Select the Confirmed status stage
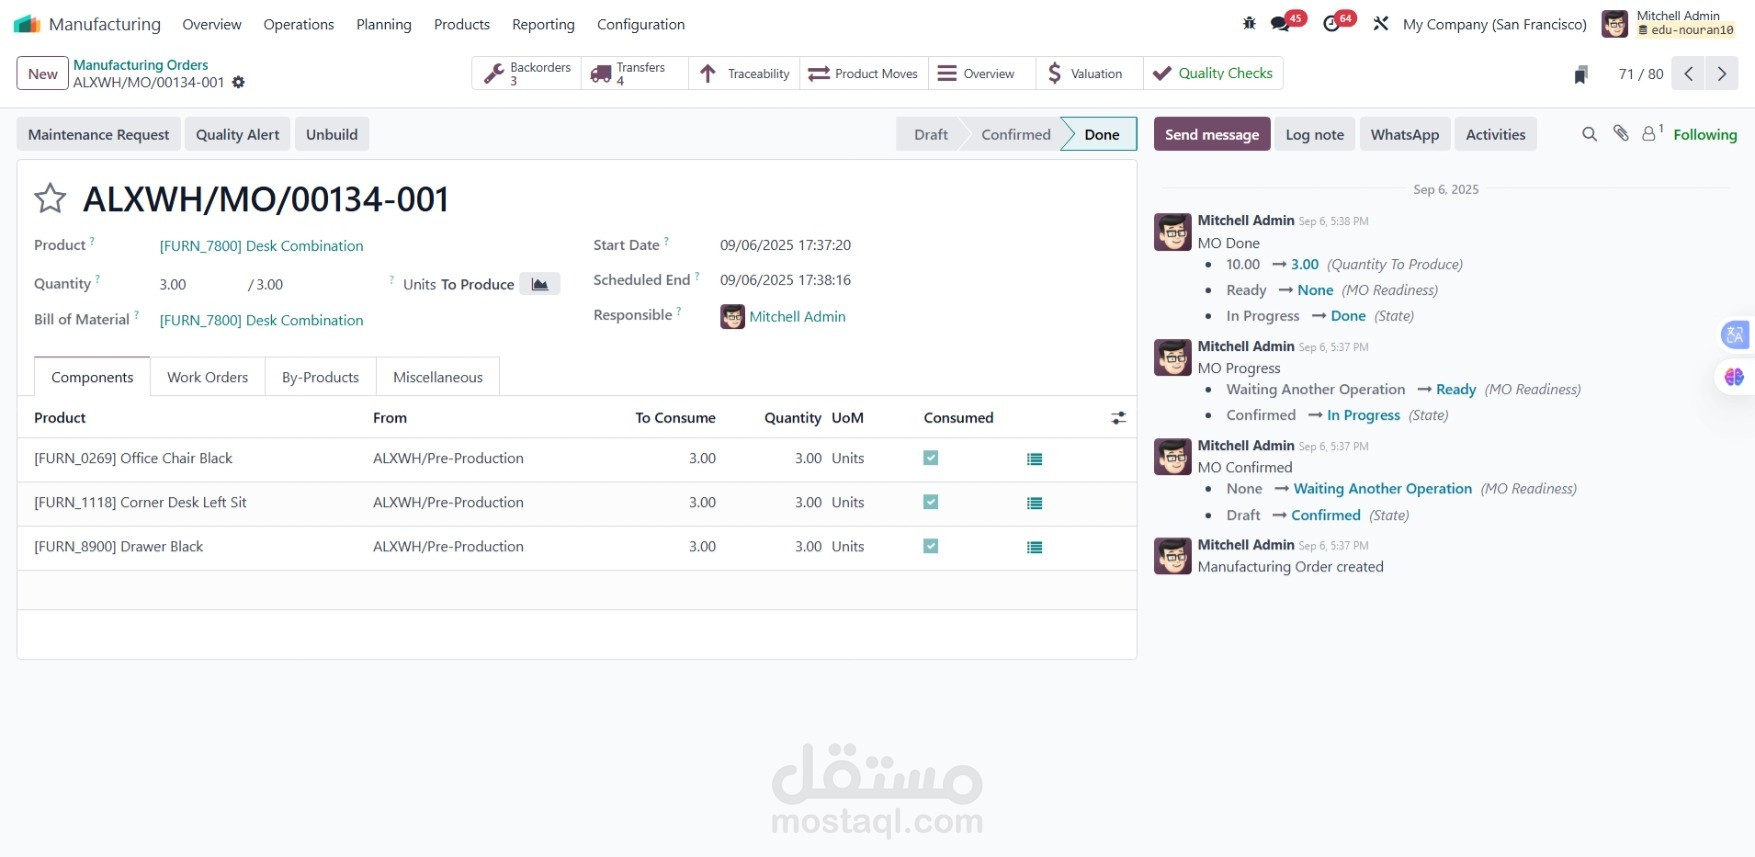This screenshot has width=1755, height=857. click(x=1016, y=135)
